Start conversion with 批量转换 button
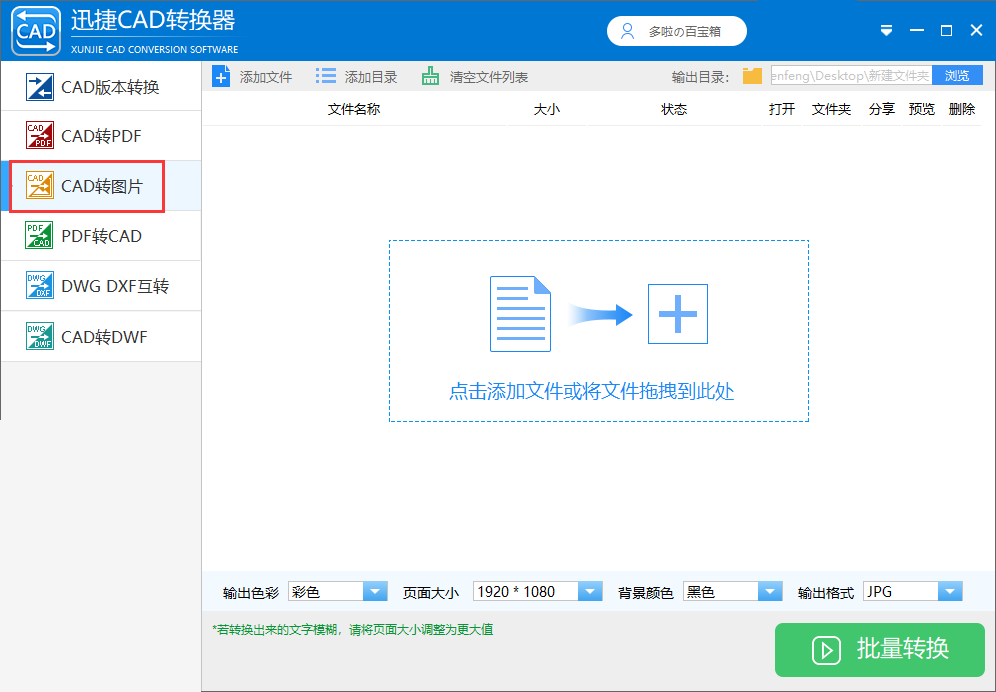Image resolution: width=996 pixels, height=692 pixels. [880, 649]
